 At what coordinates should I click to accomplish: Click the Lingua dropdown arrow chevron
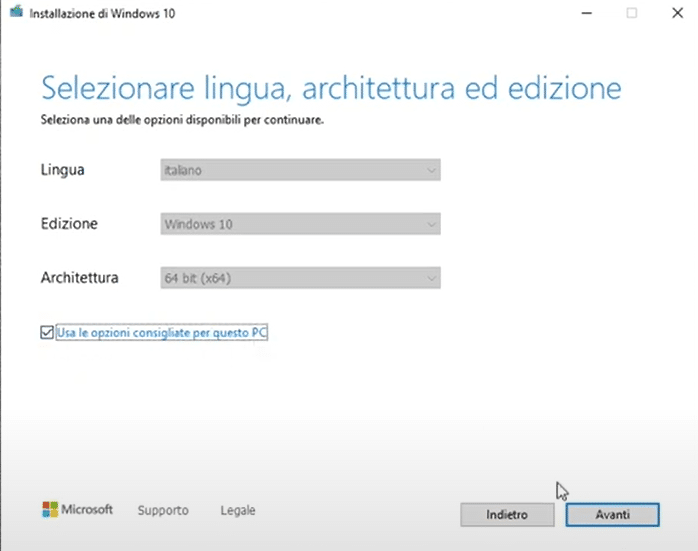click(430, 170)
